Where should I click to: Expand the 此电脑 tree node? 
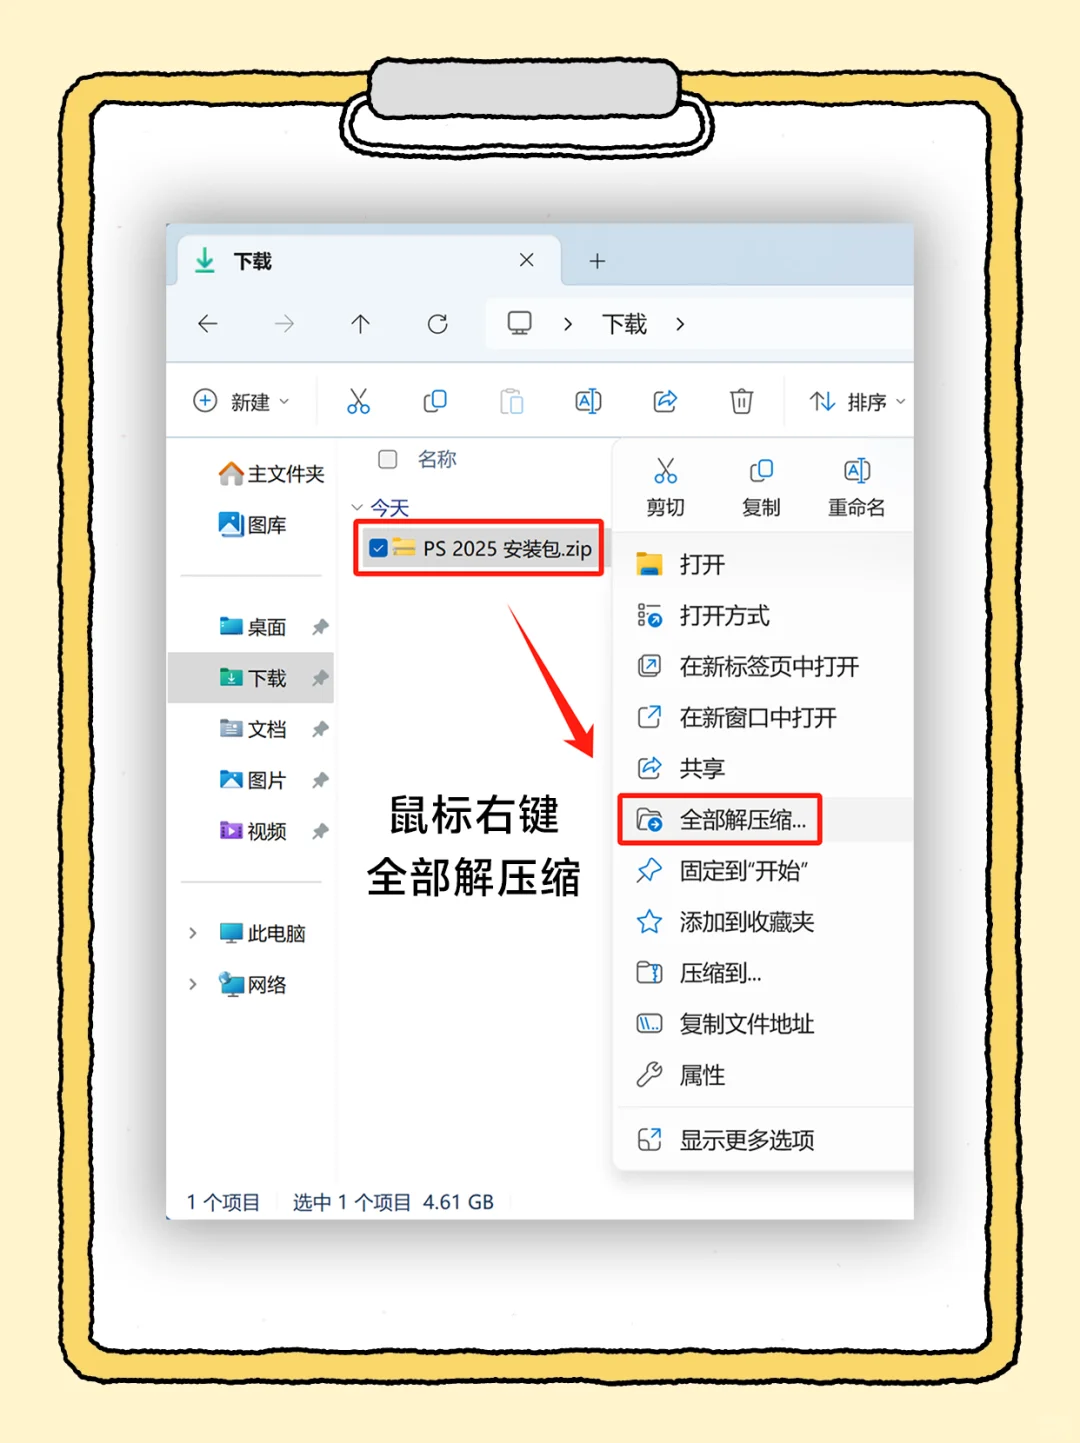click(192, 933)
